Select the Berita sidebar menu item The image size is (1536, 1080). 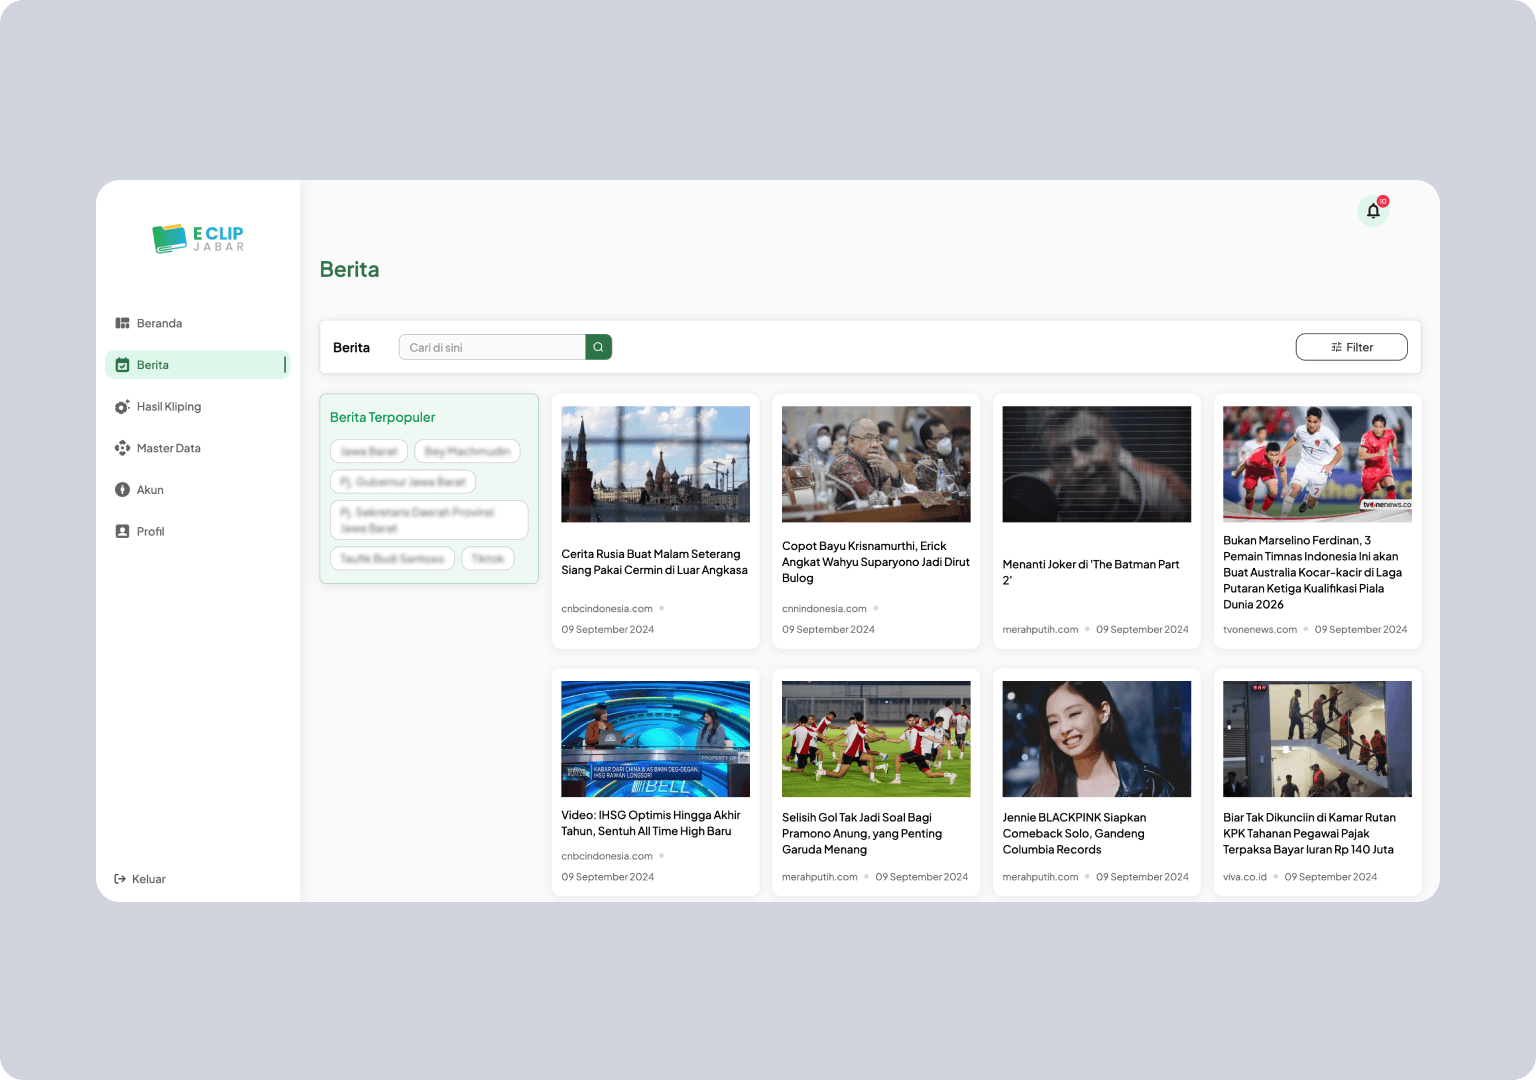[197, 365]
